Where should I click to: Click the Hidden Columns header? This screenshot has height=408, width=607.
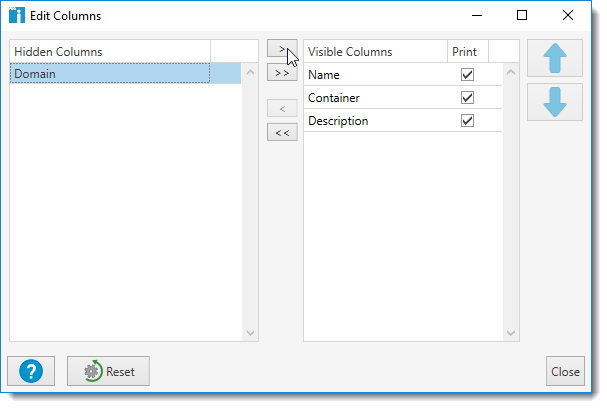point(110,51)
